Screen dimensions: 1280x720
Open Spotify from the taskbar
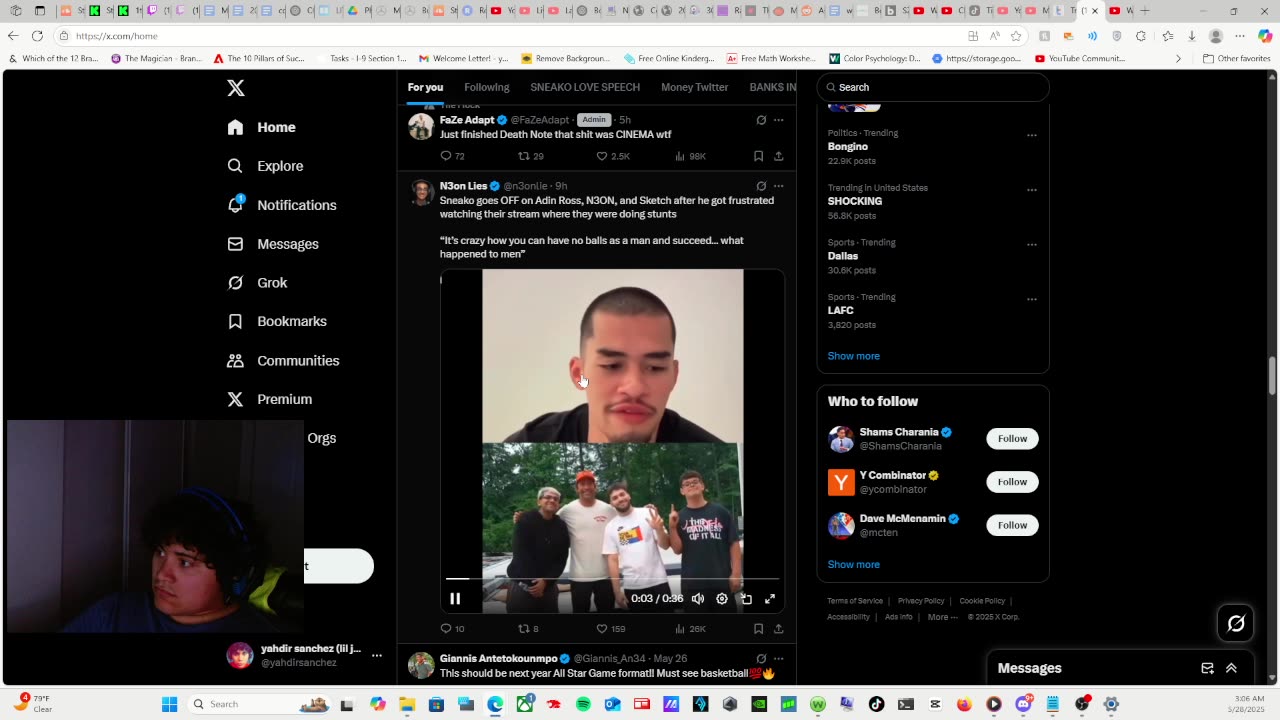coord(583,704)
